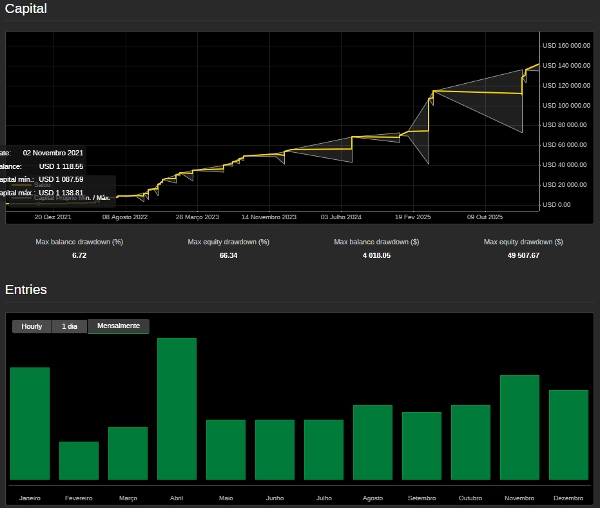Click the Agosto entries bar
The image size is (600, 508).
tap(373, 442)
